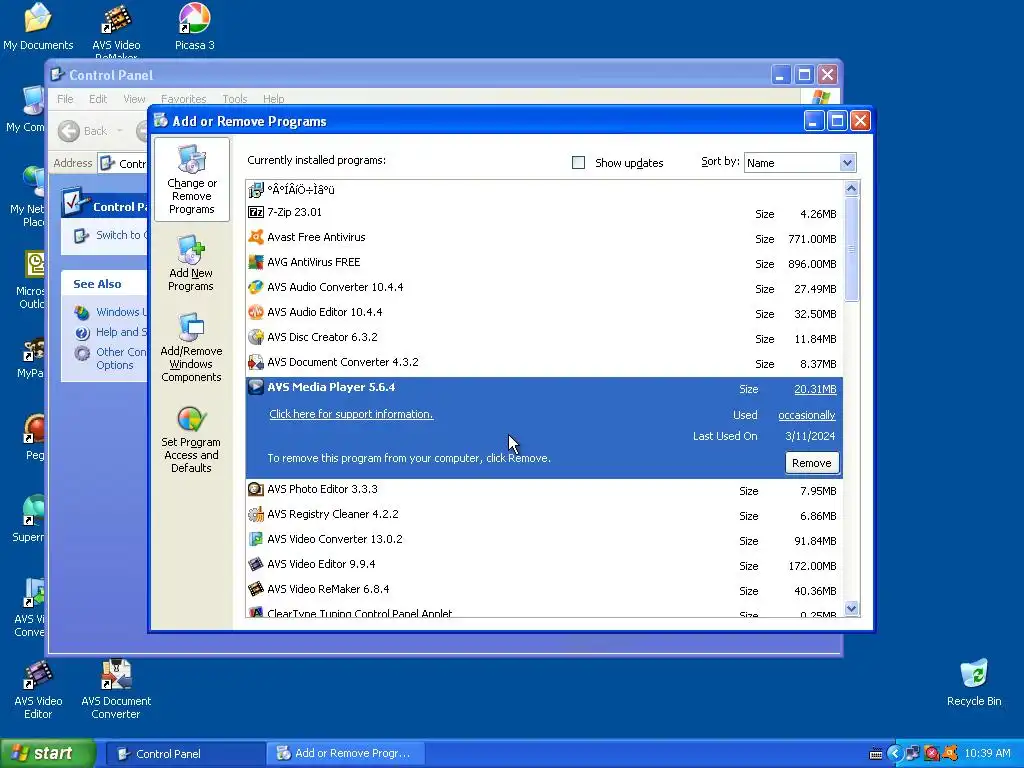Click the AVS Audio Editor 10.4.4 icon
Image resolution: width=1024 pixels, height=768 pixels.
(x=256, y=312)
